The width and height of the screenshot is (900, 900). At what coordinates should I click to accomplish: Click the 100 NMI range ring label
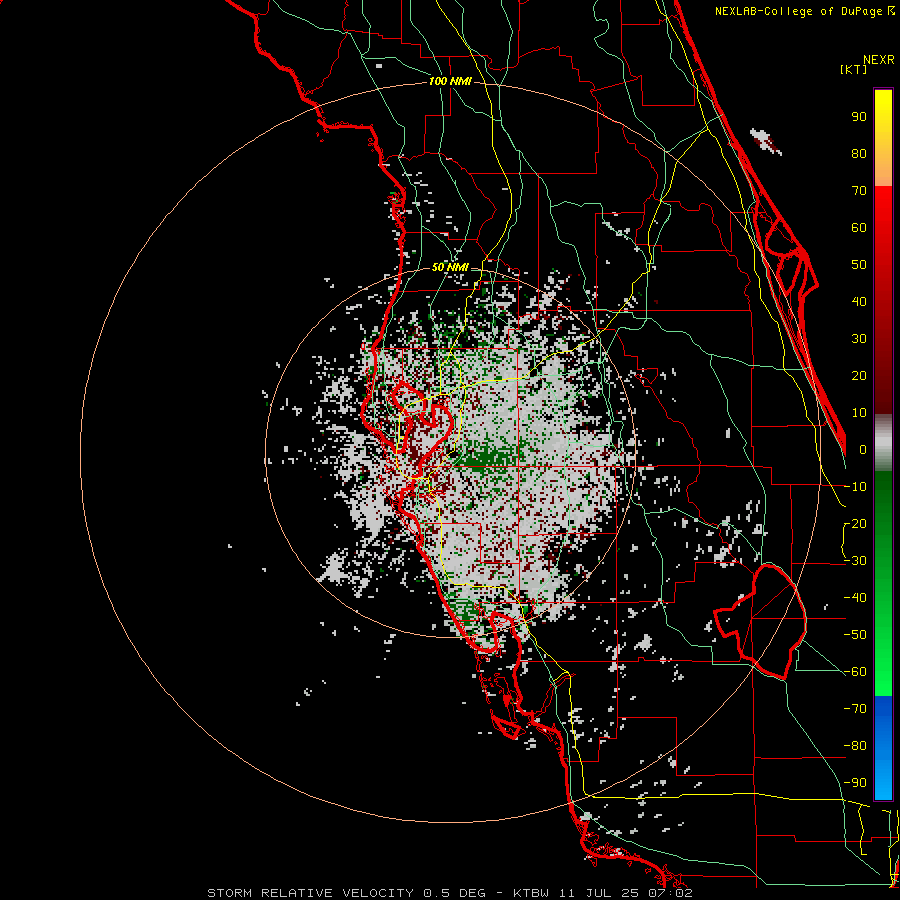click(x=450, y=81)
